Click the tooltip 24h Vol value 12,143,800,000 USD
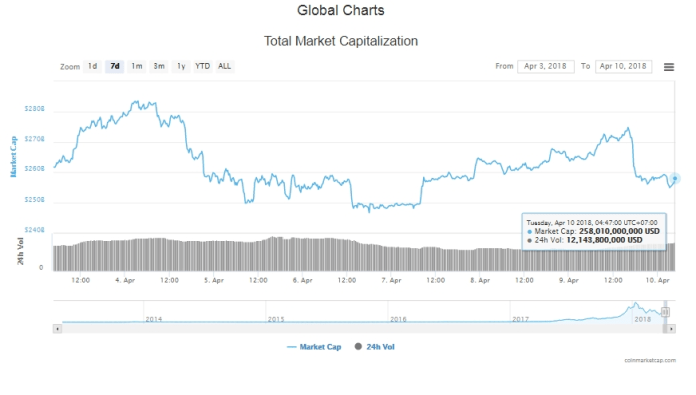 pos(604,240)
